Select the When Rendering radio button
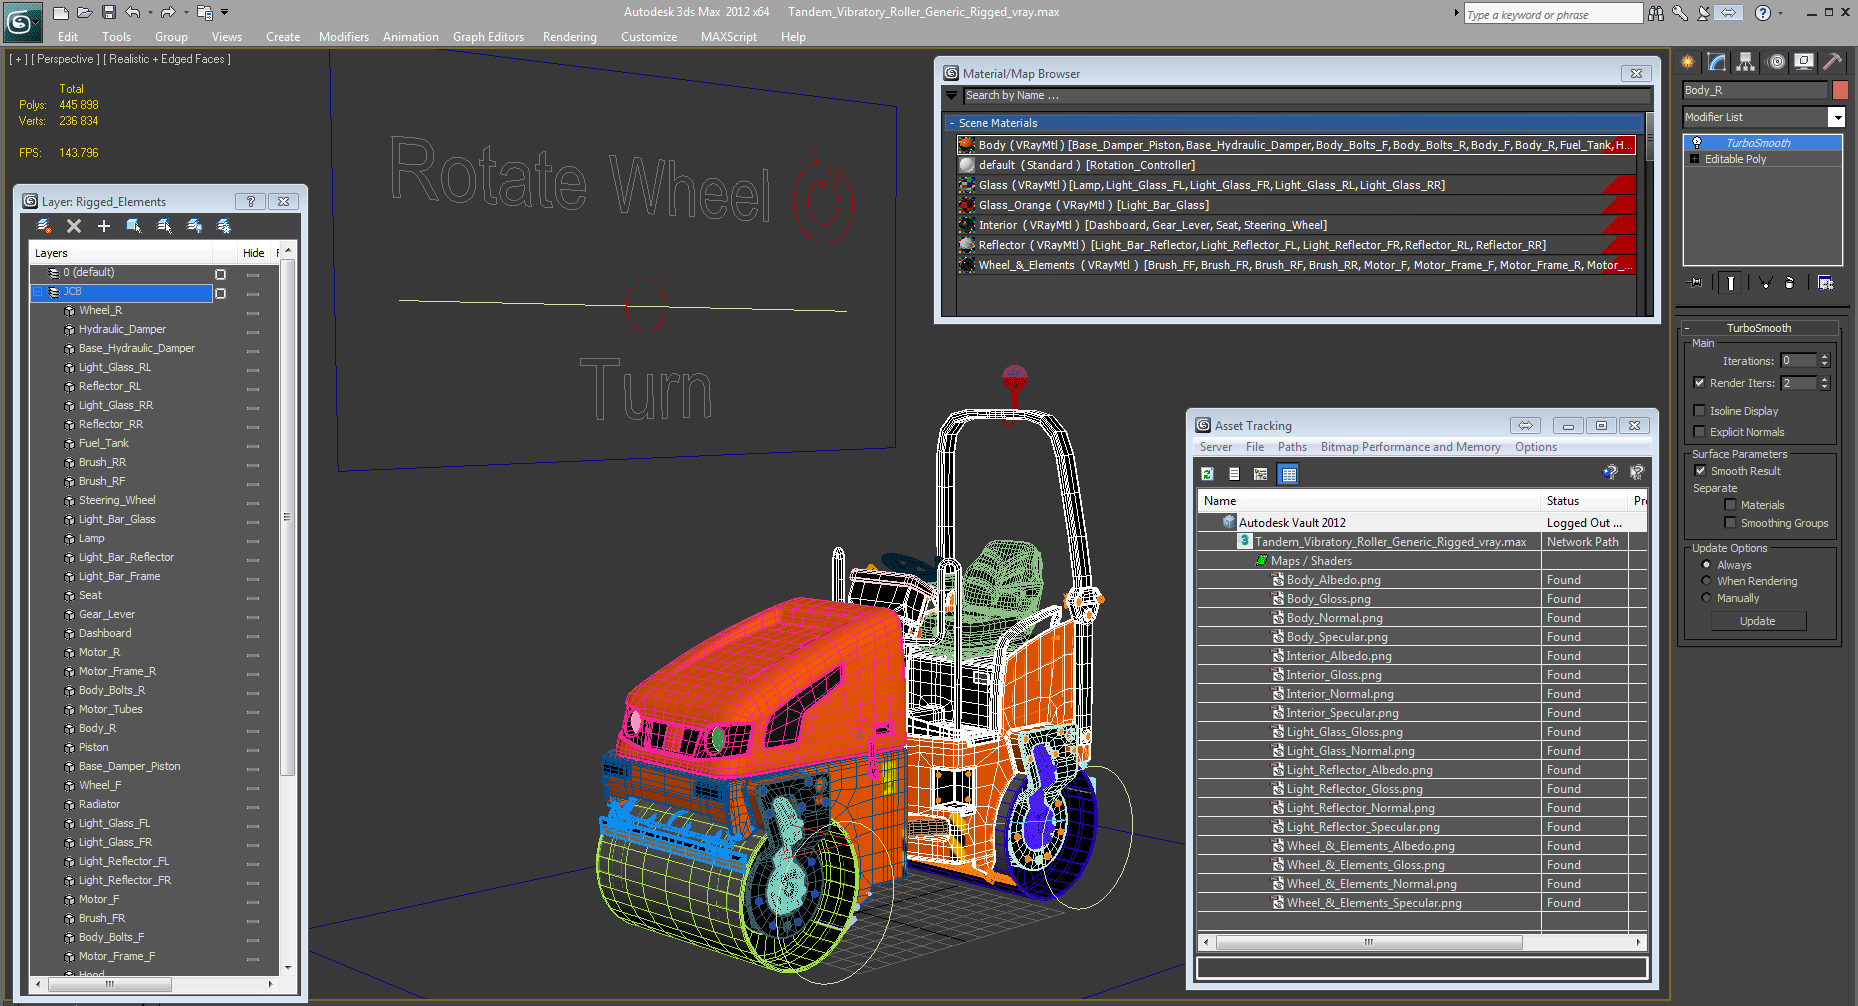1858x1006 pixels. (1707, 581)
